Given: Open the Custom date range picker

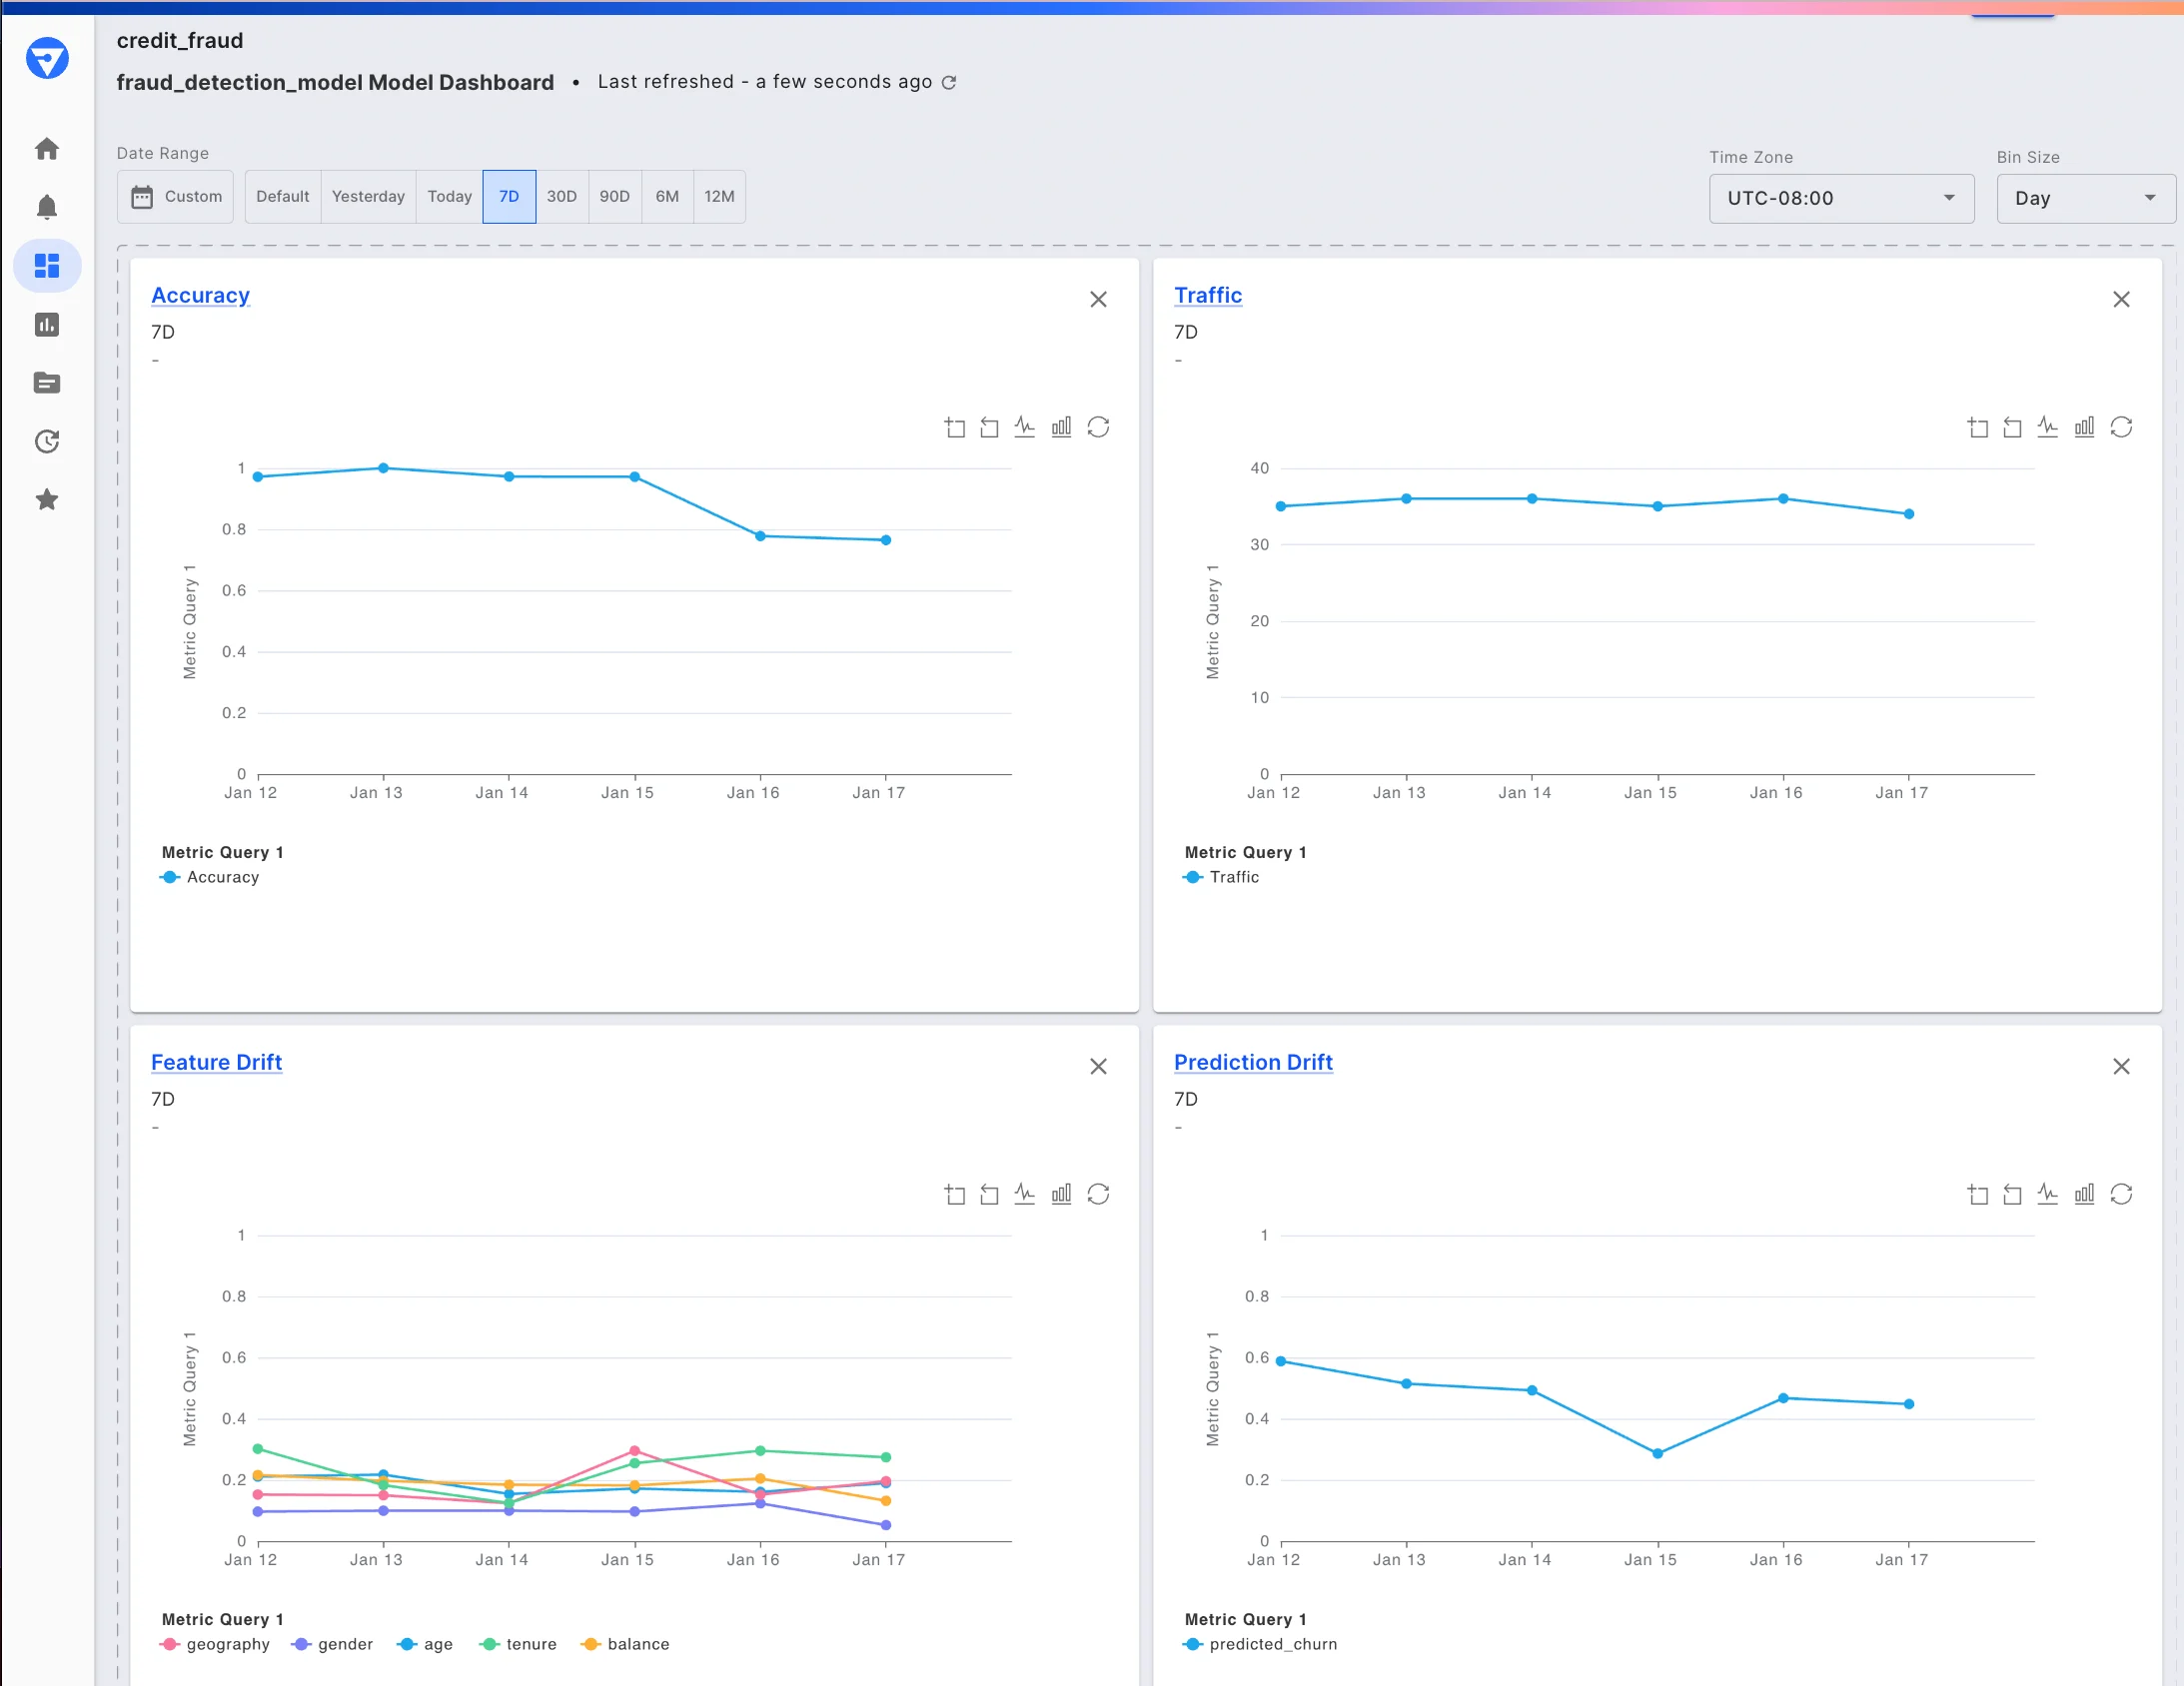Looking at the screenshot, I should (x=176, y=196).
